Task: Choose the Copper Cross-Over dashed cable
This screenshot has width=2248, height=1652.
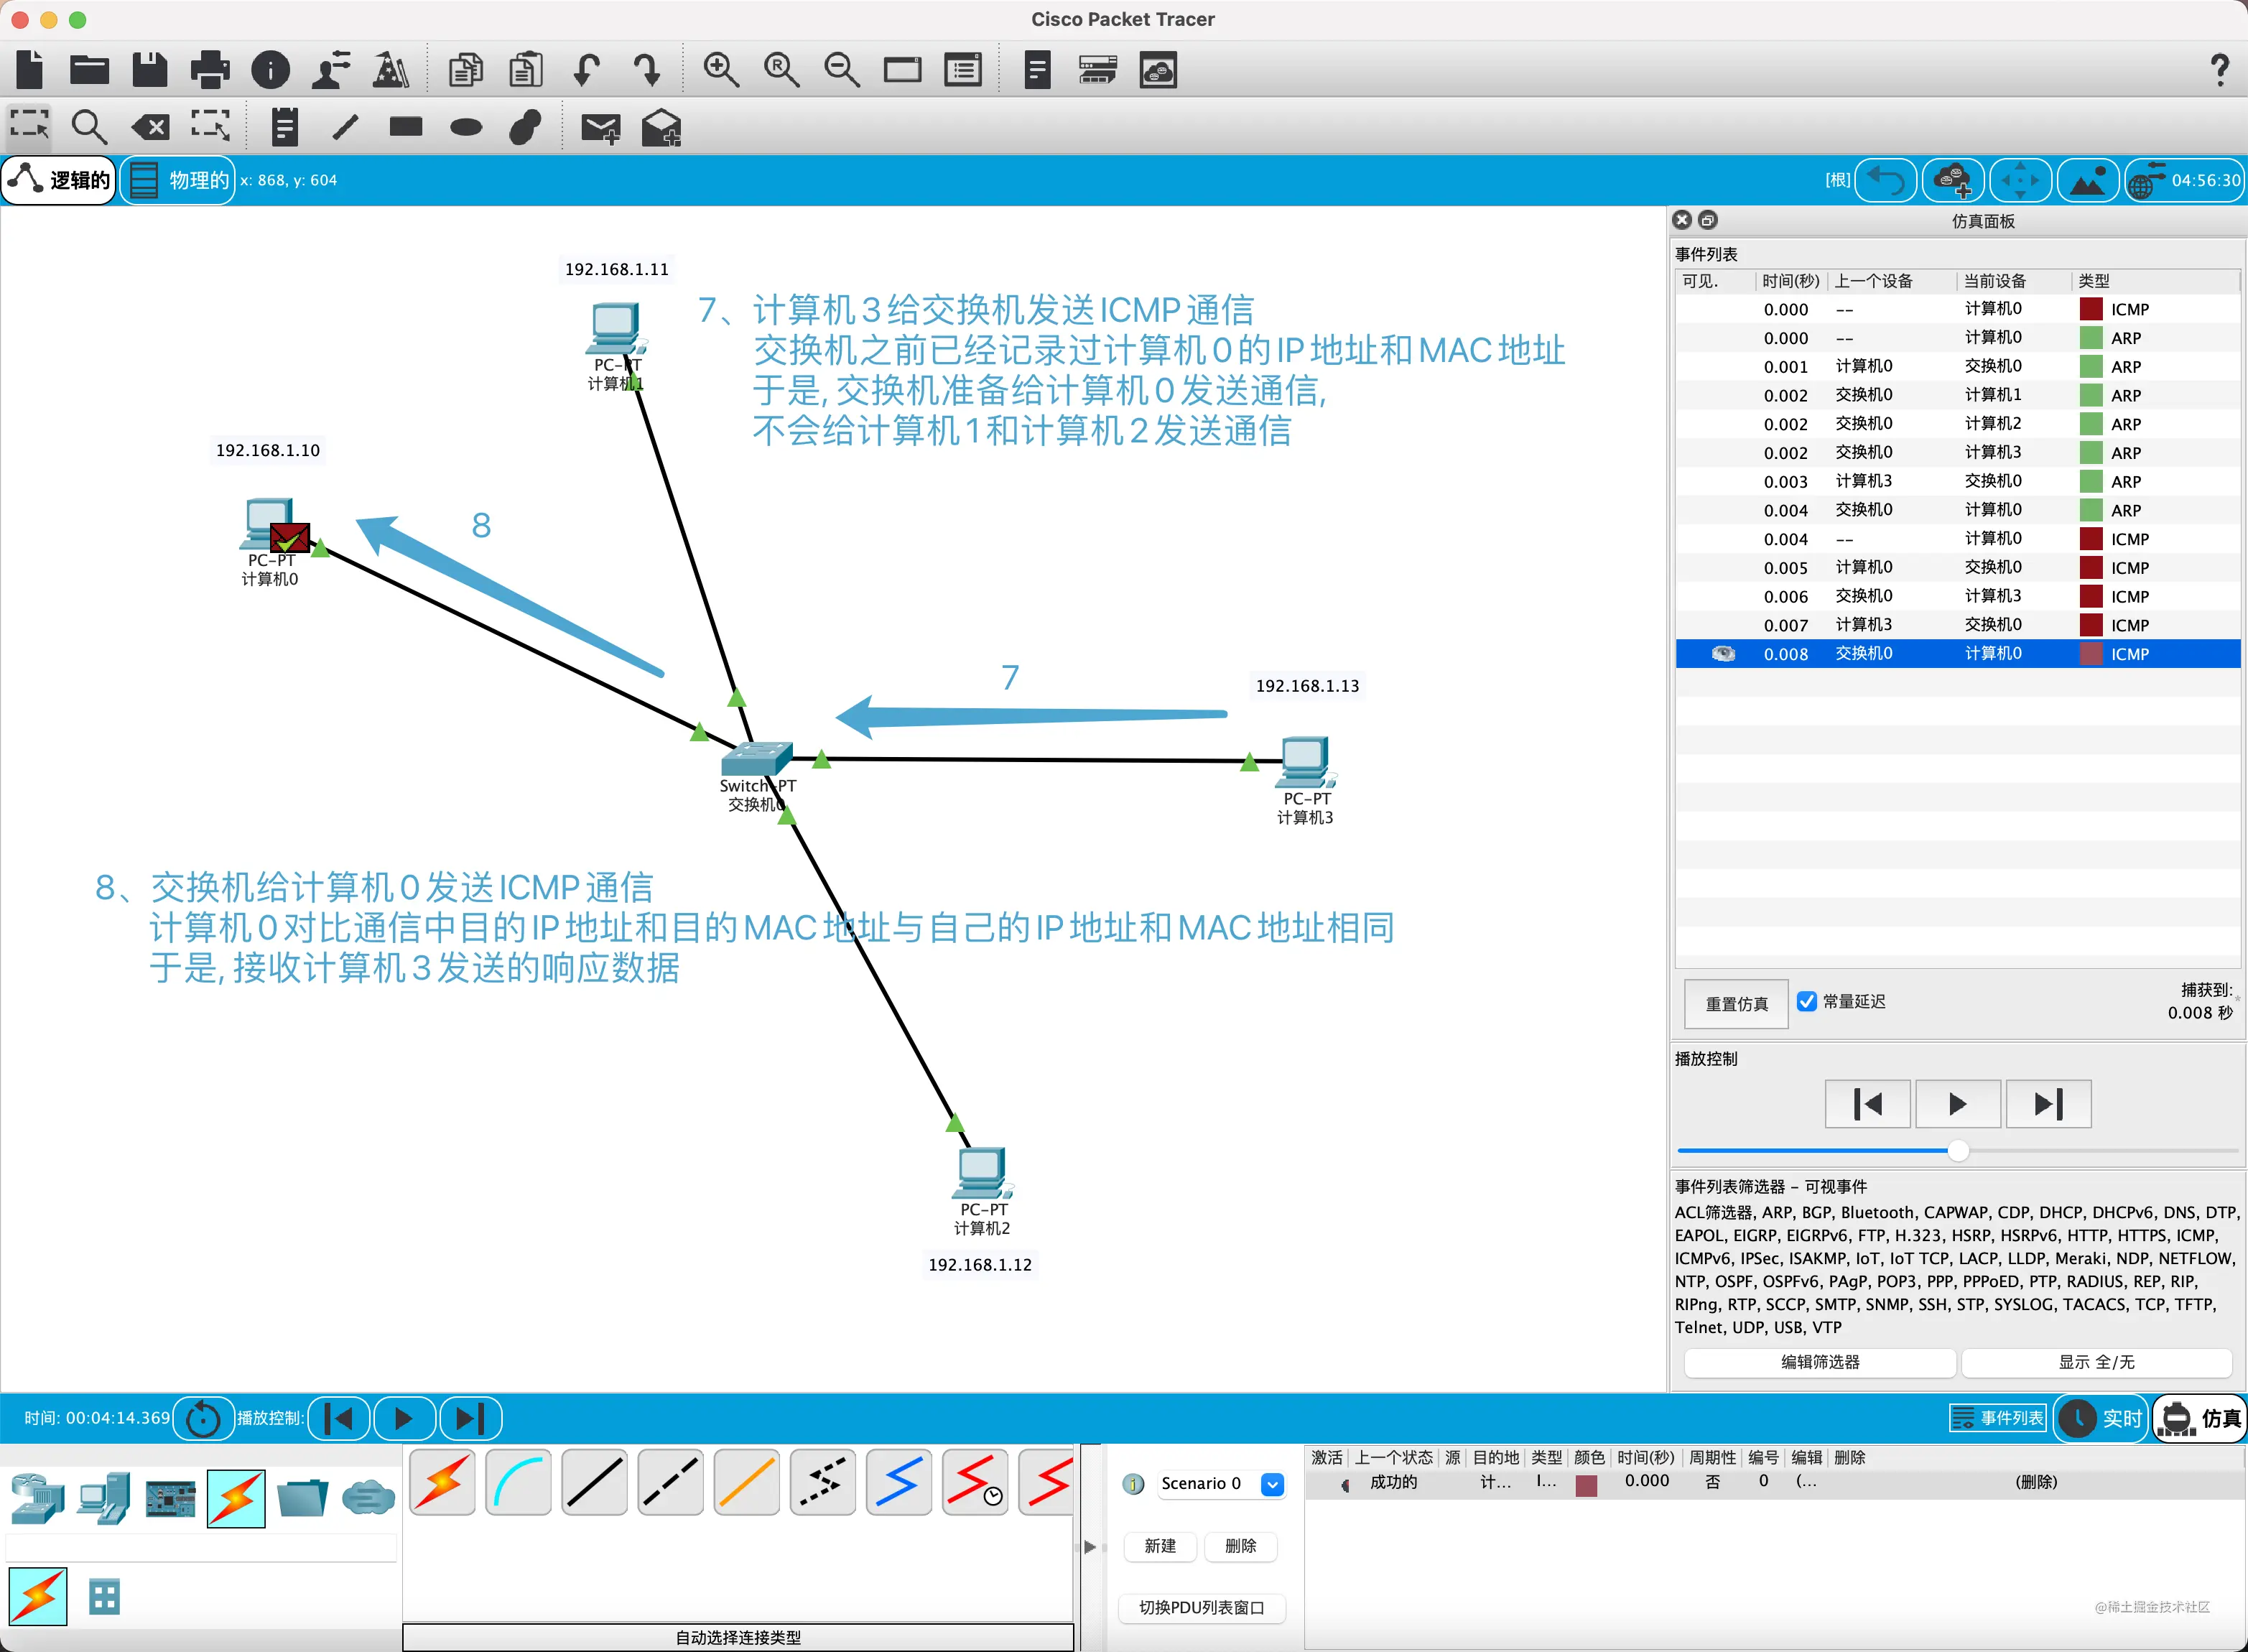Action: click(x=670, y=1482)
